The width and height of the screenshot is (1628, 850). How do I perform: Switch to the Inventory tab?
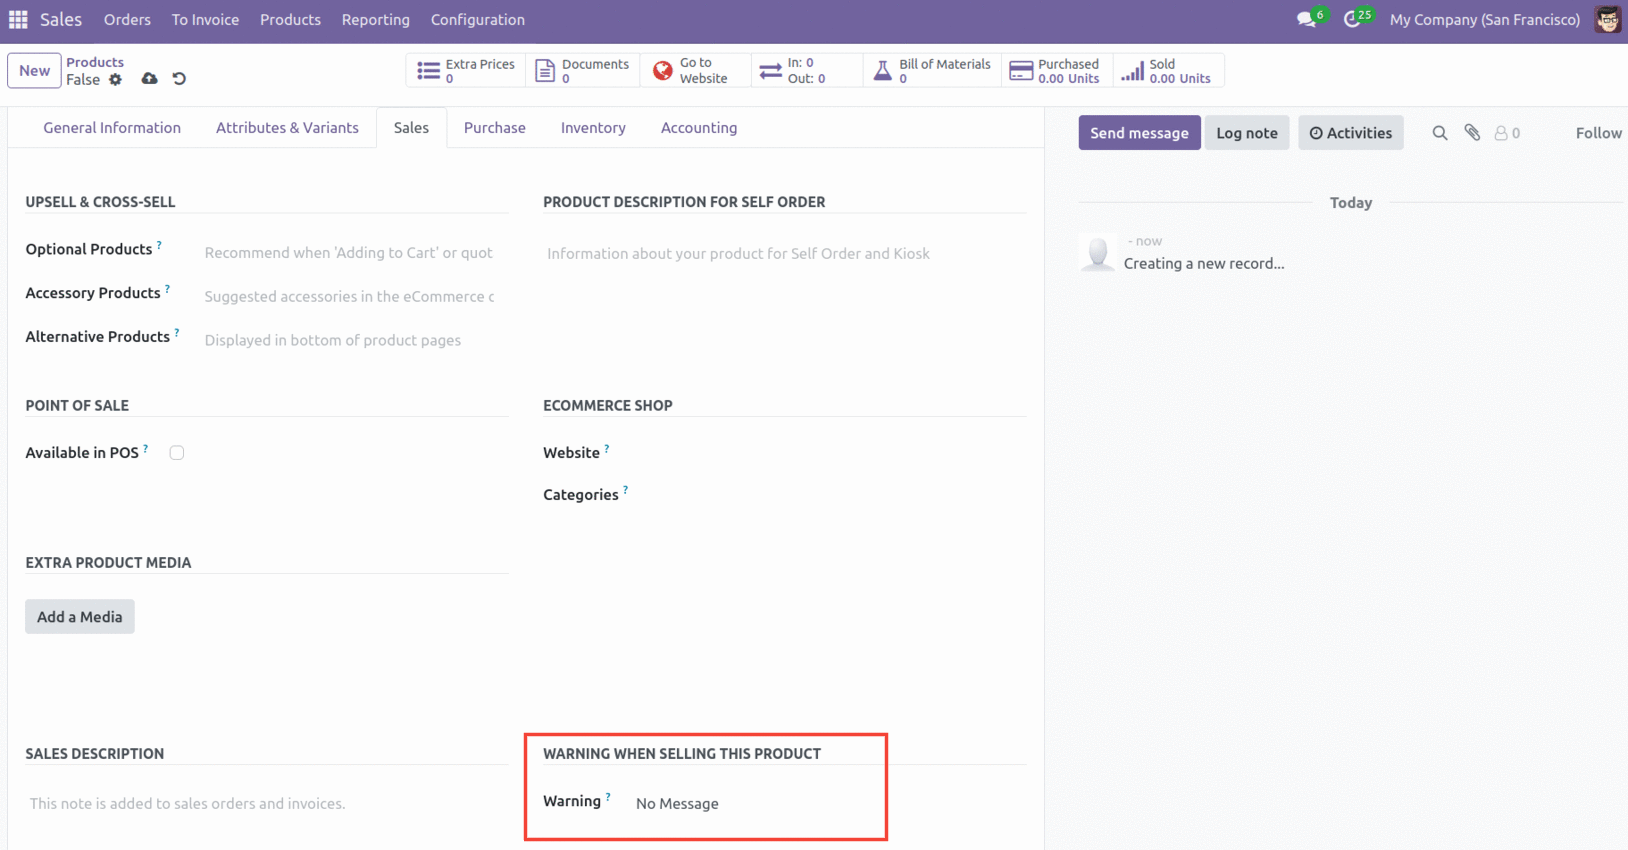[x=593, y=128]
